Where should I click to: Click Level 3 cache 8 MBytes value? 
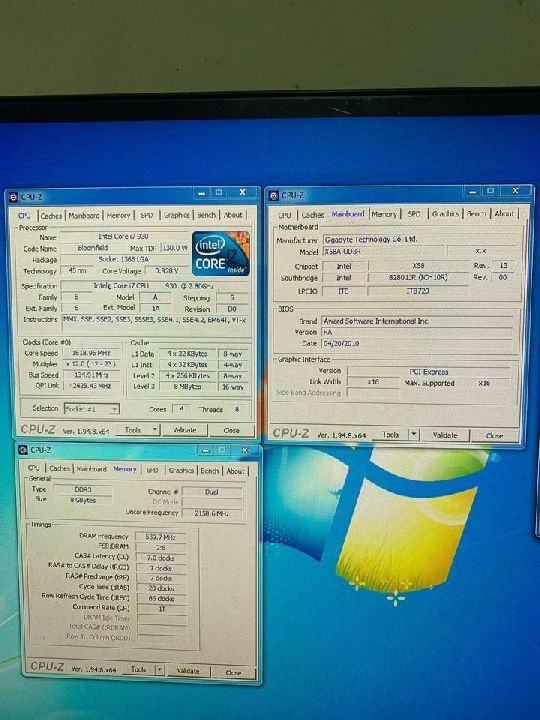187,387
